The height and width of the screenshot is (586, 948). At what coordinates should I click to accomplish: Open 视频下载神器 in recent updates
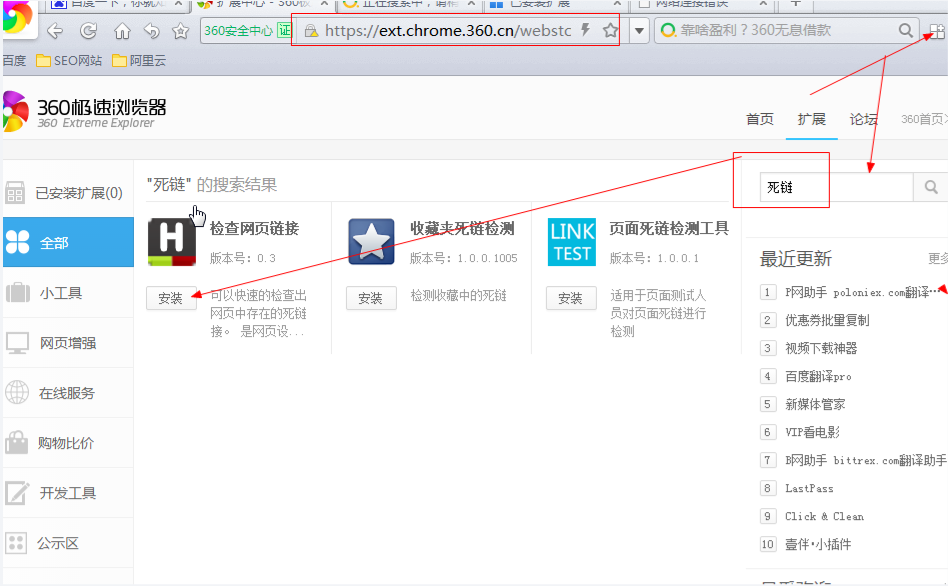[x=821, y=348]
